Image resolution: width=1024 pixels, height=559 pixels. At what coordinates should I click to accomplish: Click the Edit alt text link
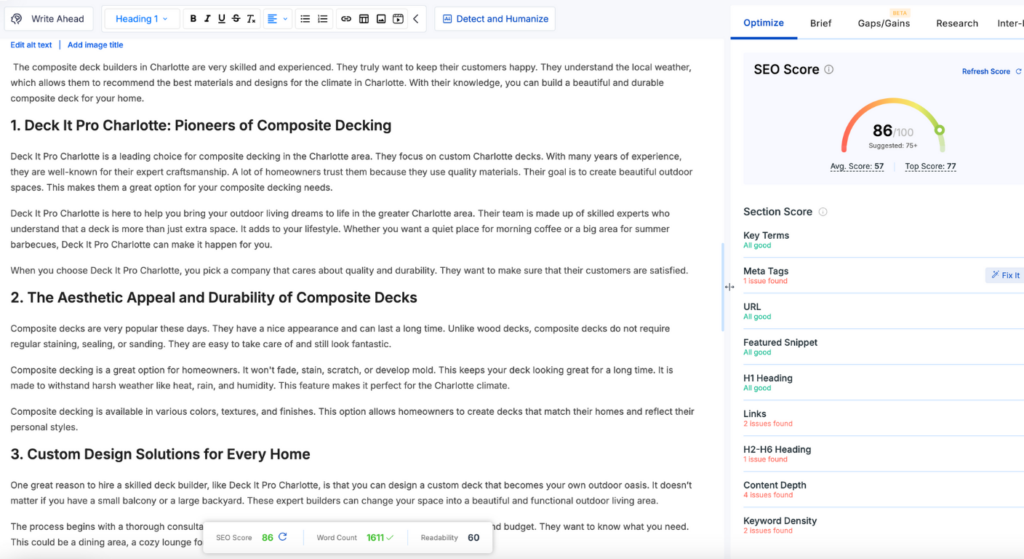(x=31, y=45)
